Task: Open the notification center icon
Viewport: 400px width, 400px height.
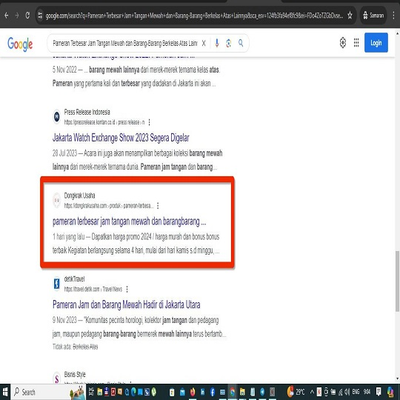Action: [x=378, y=392]
